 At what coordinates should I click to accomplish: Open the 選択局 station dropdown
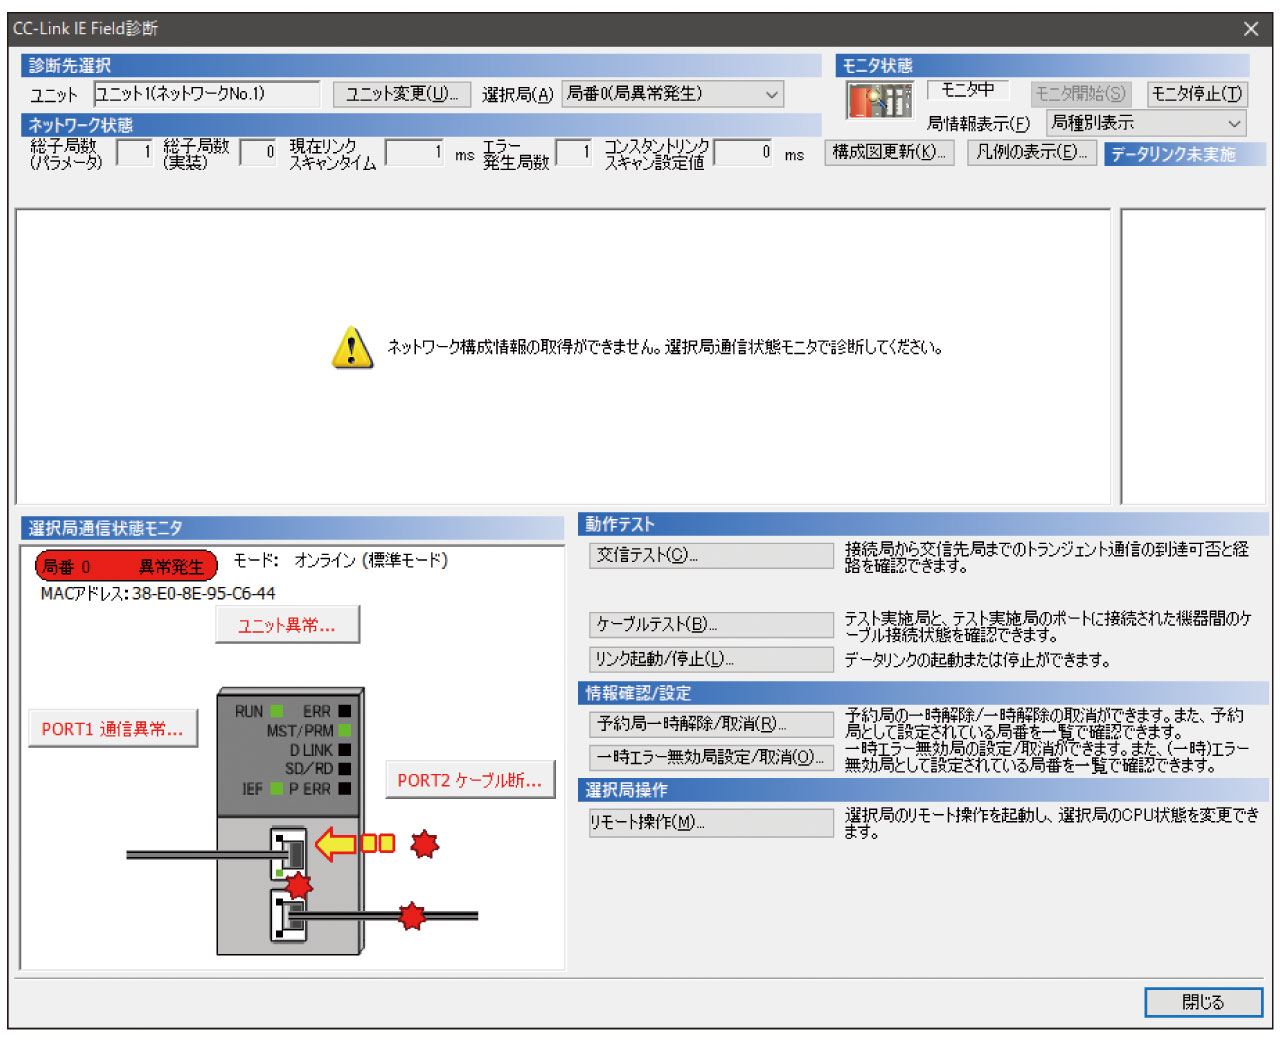click(672, 94)
